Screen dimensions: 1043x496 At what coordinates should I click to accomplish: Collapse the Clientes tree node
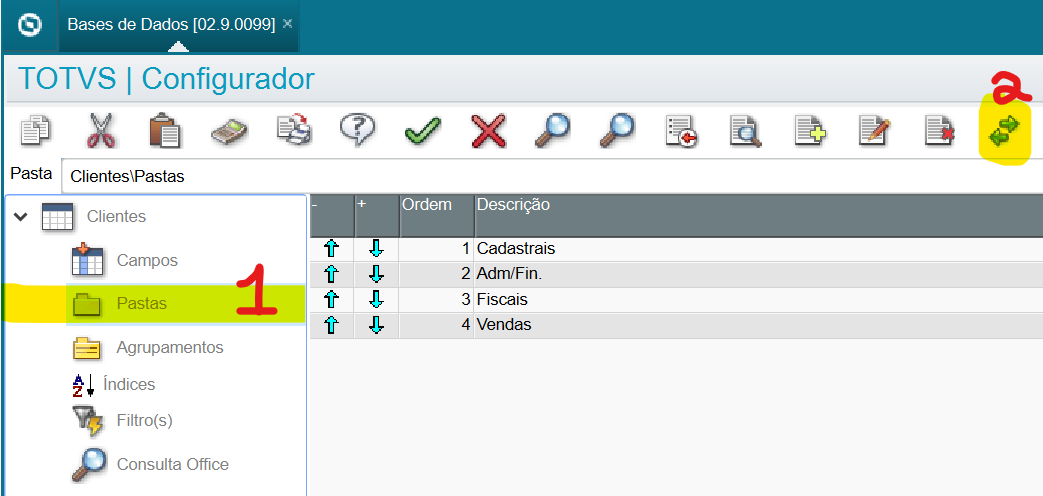(x=21, y=217)
